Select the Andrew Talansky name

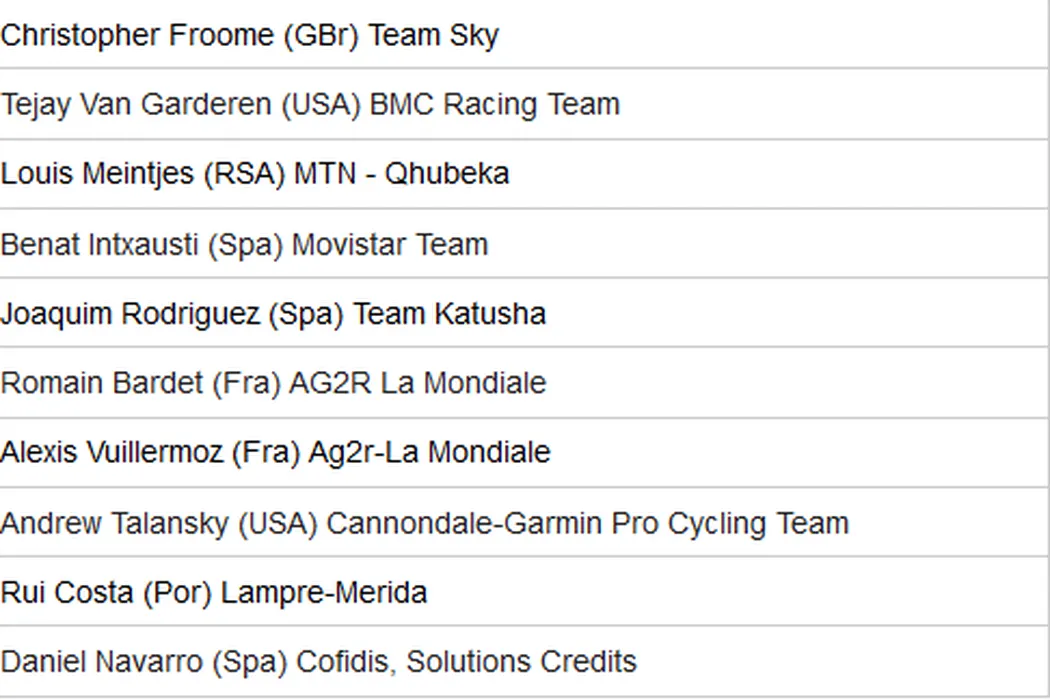pos(113,523)
